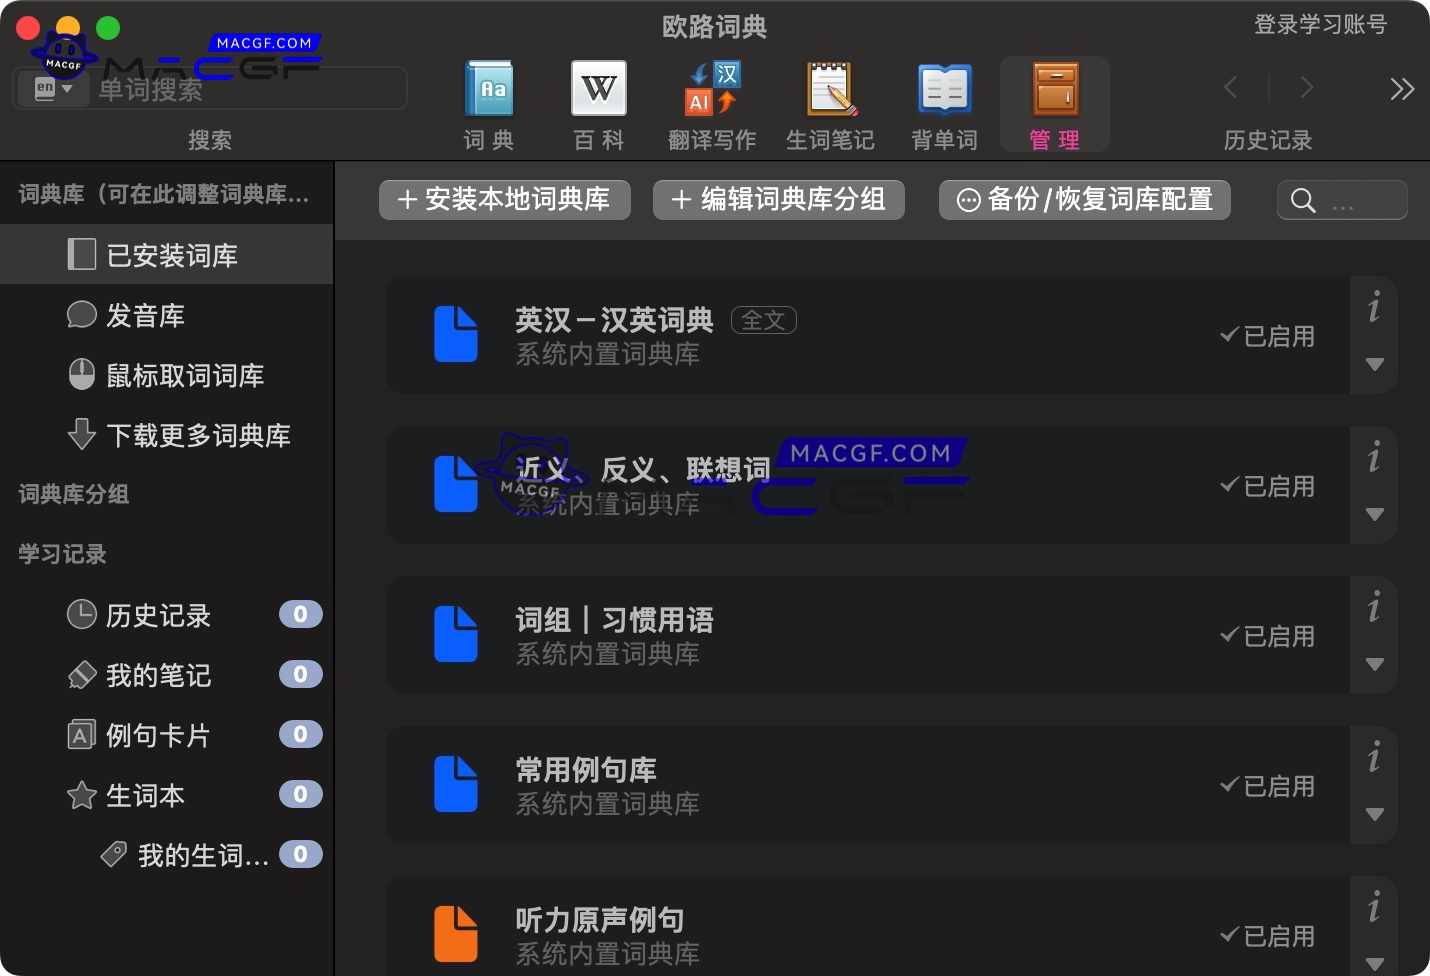Open the 生词笔记 notes section
The width and height of the screenshot is (1430, 976).
coord(830,103)
